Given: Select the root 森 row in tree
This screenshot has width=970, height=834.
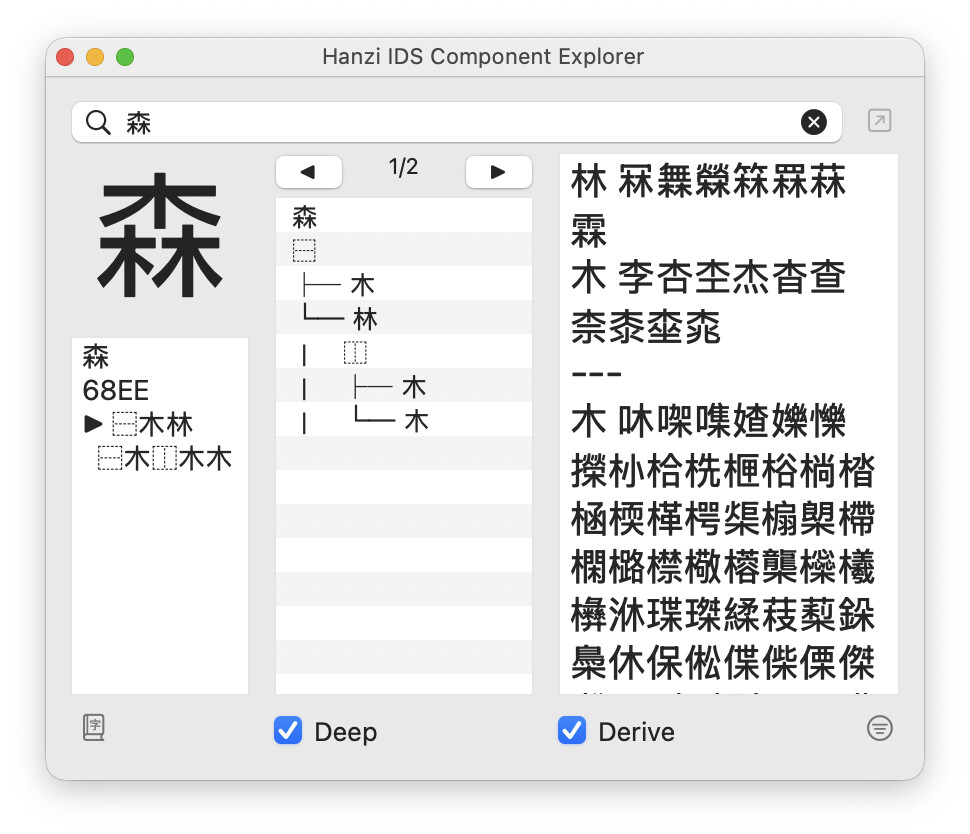Looking at the screenshot, I should point(305,216).
